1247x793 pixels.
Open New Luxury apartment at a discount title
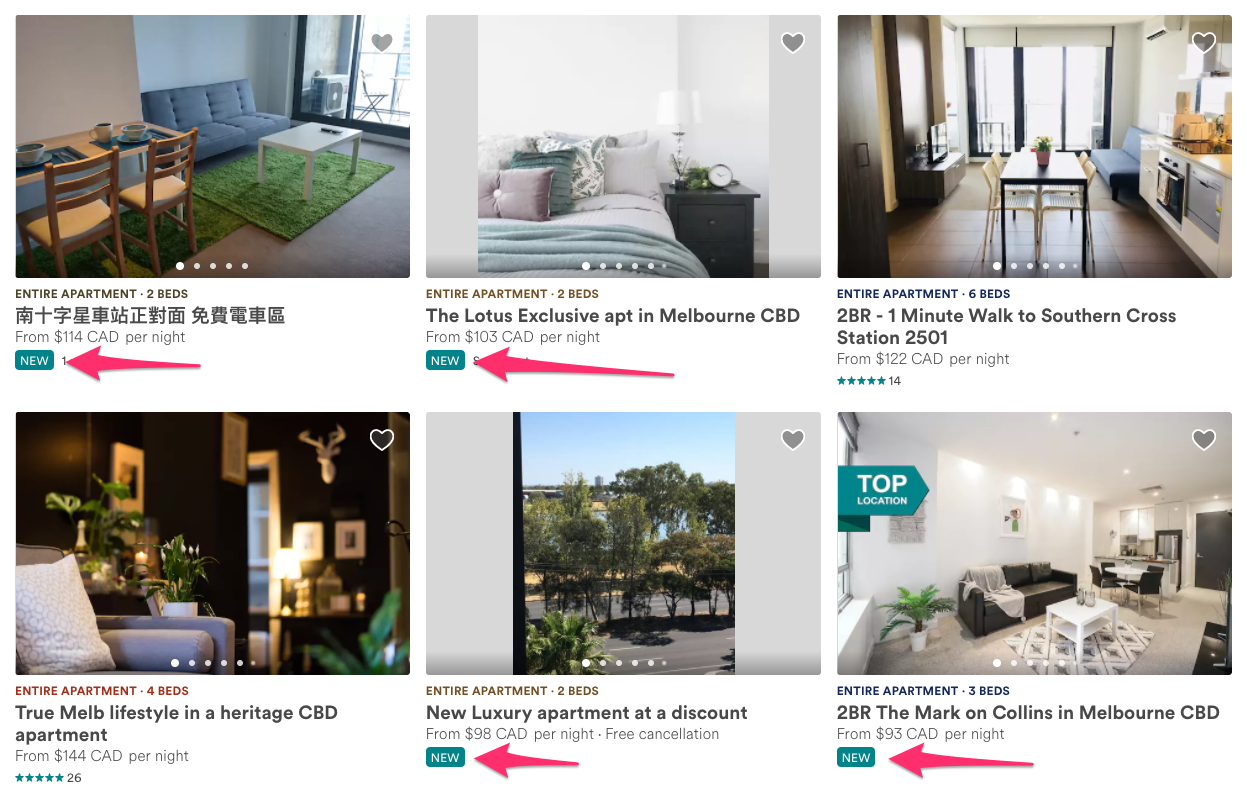(587, 712)
